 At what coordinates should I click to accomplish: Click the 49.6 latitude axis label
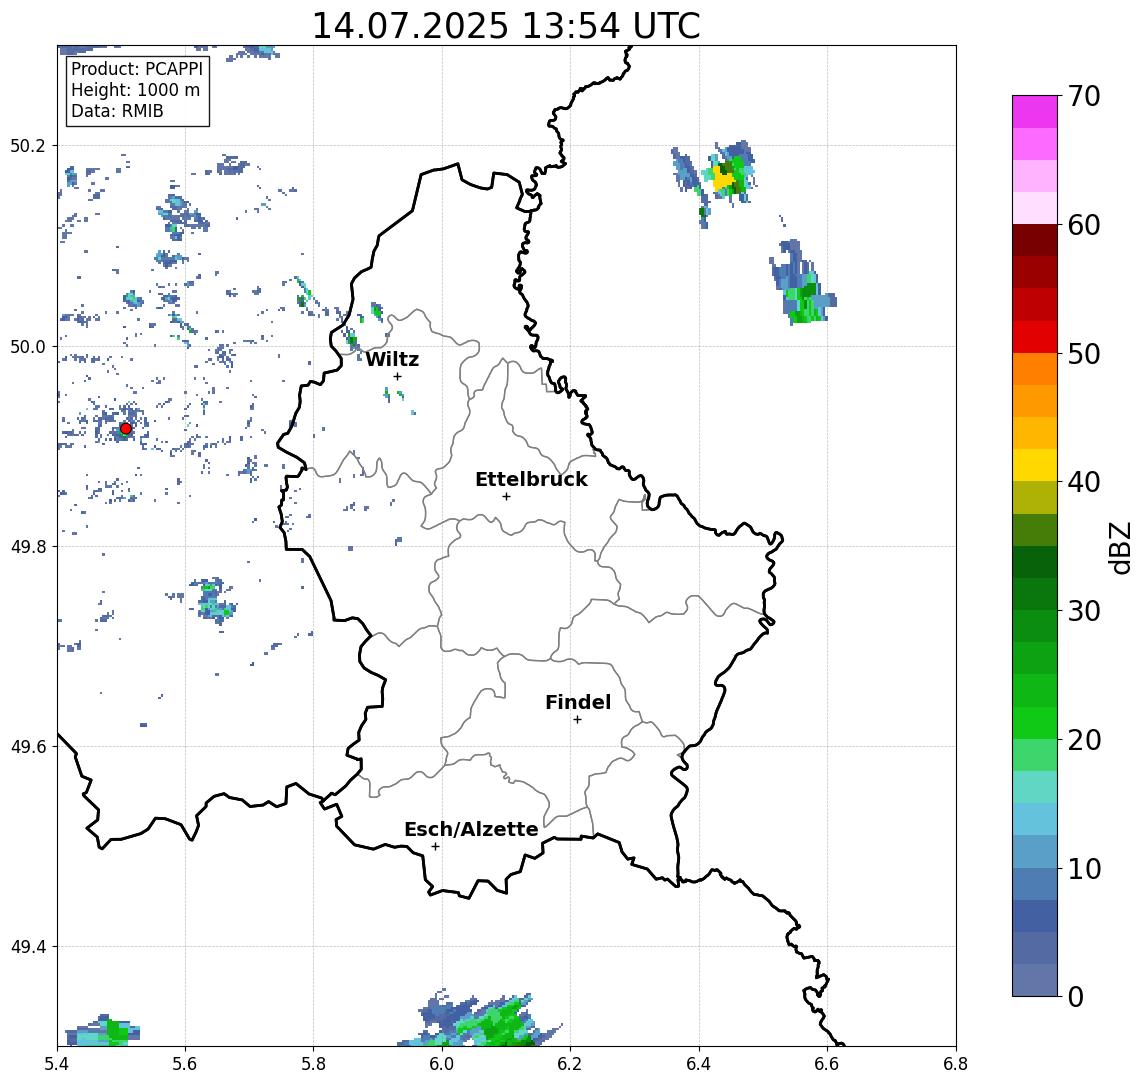[28, 747]
